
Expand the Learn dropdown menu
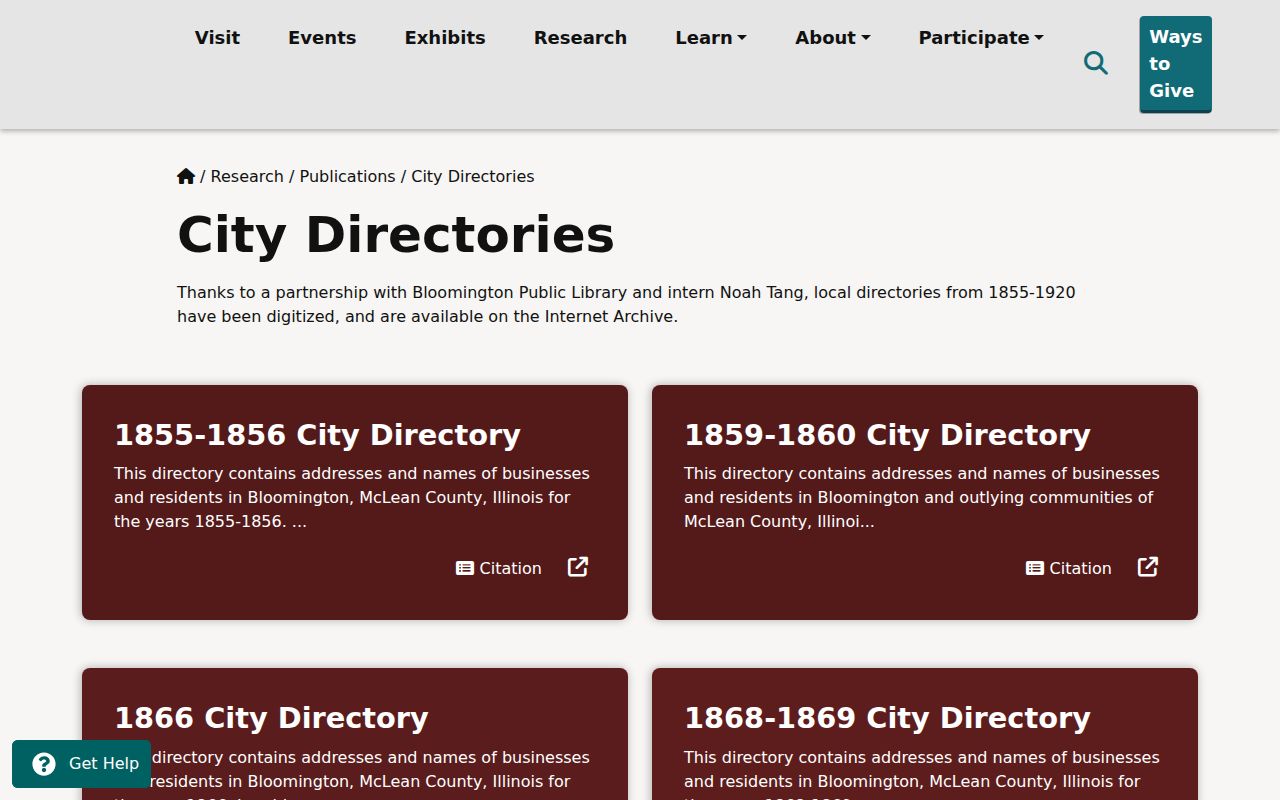(711, 38)
